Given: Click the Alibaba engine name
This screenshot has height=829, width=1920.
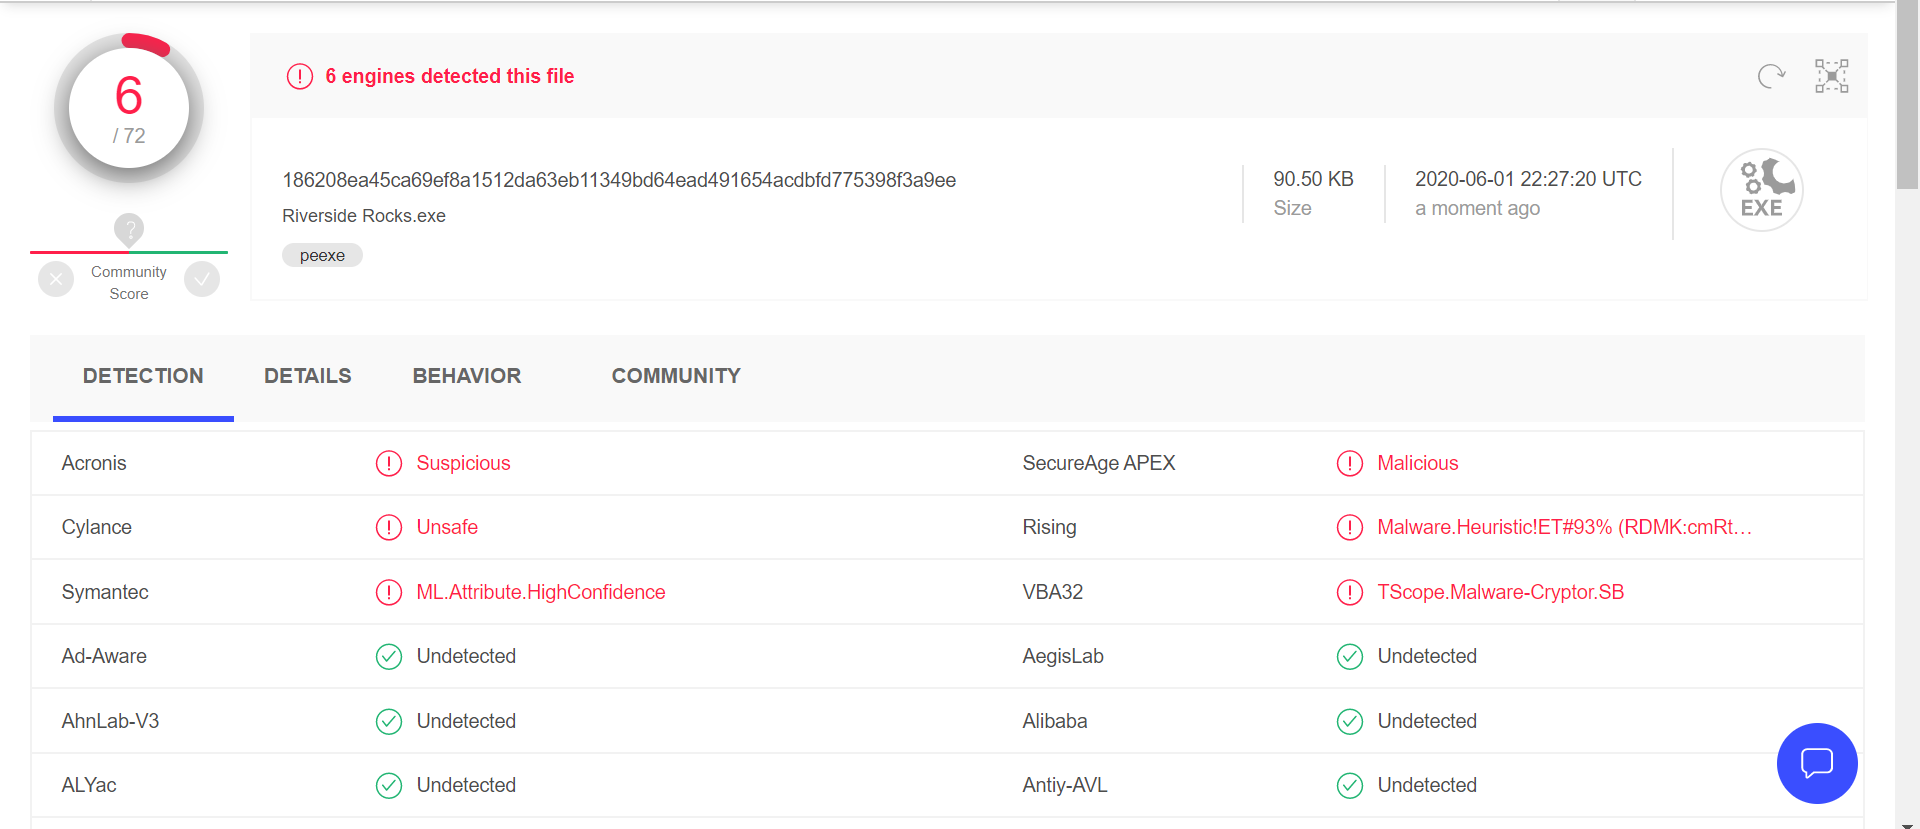Looking at the screenshot, I should pyautogui.click(x=1055, y=721).
